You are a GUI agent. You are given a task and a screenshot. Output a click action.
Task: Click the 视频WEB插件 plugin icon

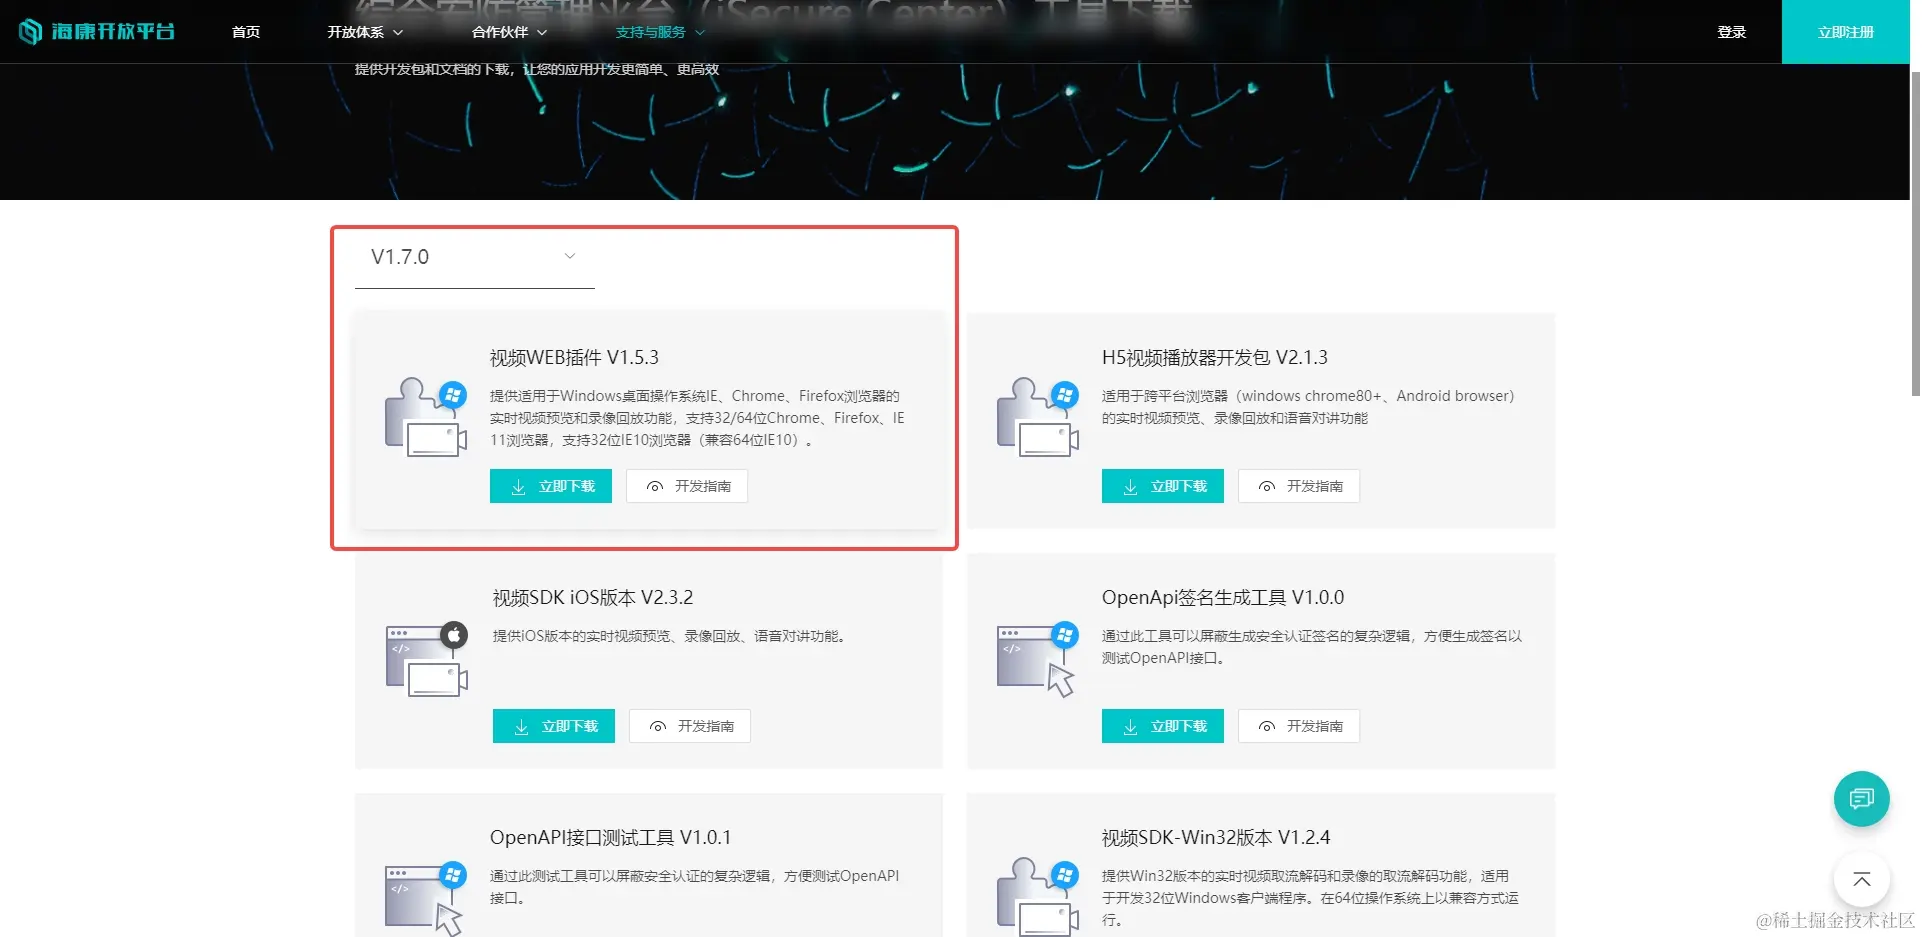426,417
